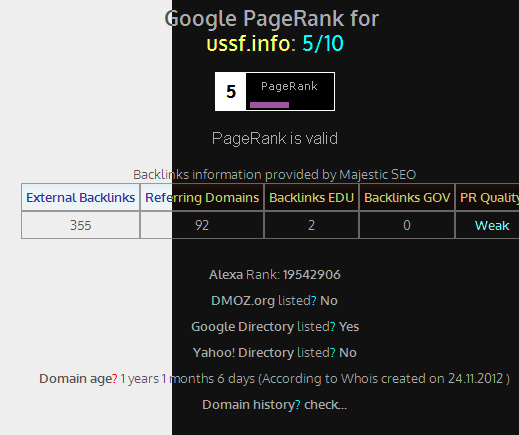
Task: Open the Domain history check.. link
Action: 325,405
